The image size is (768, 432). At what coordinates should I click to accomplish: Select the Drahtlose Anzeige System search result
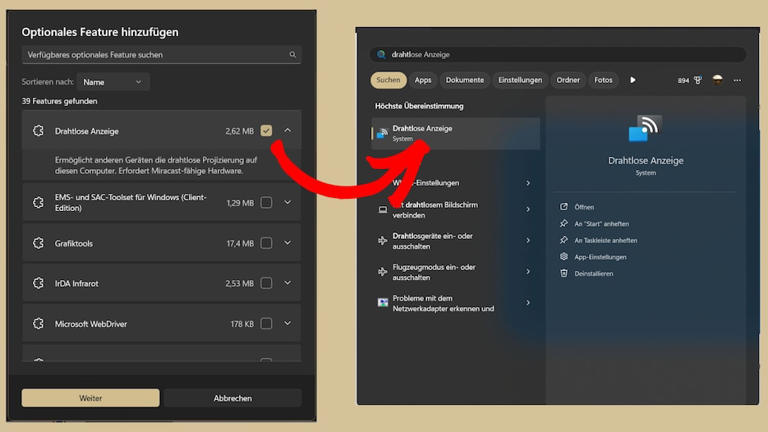click(456, 133)
